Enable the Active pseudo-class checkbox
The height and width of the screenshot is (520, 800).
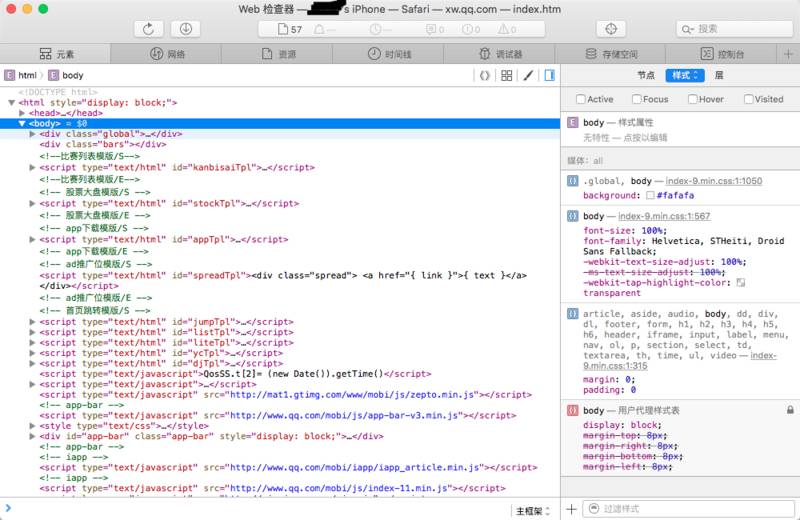(581, 99)
